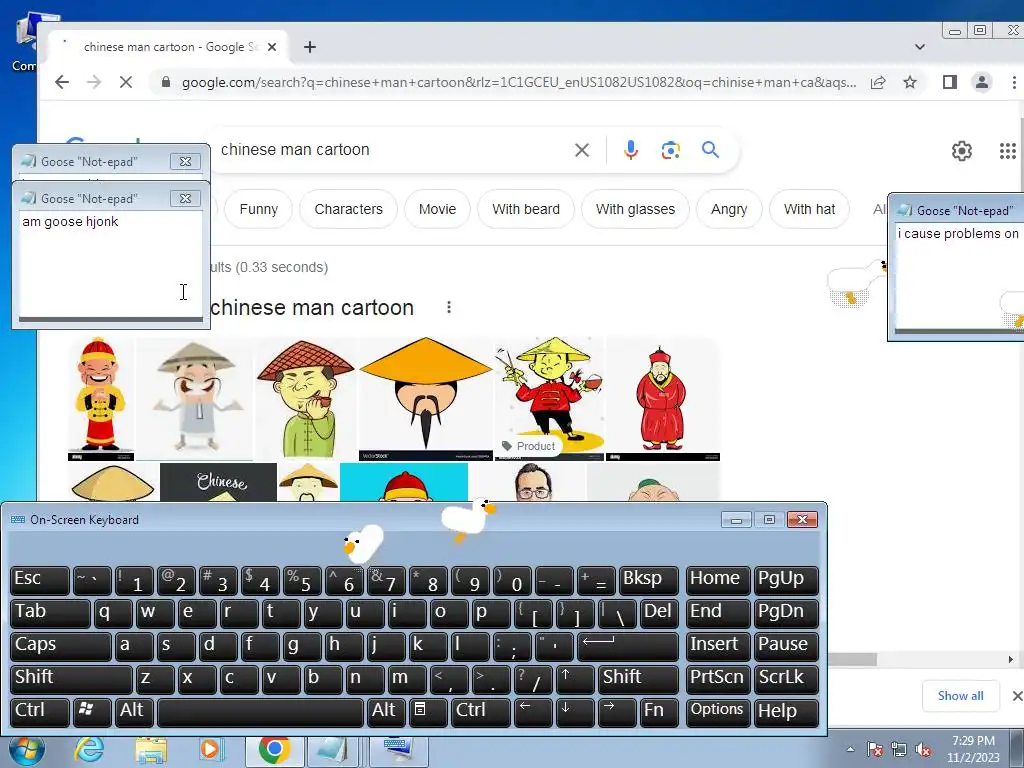Open Google quick settings gear
The image size is (1024, 768).
tap(961, 151)
